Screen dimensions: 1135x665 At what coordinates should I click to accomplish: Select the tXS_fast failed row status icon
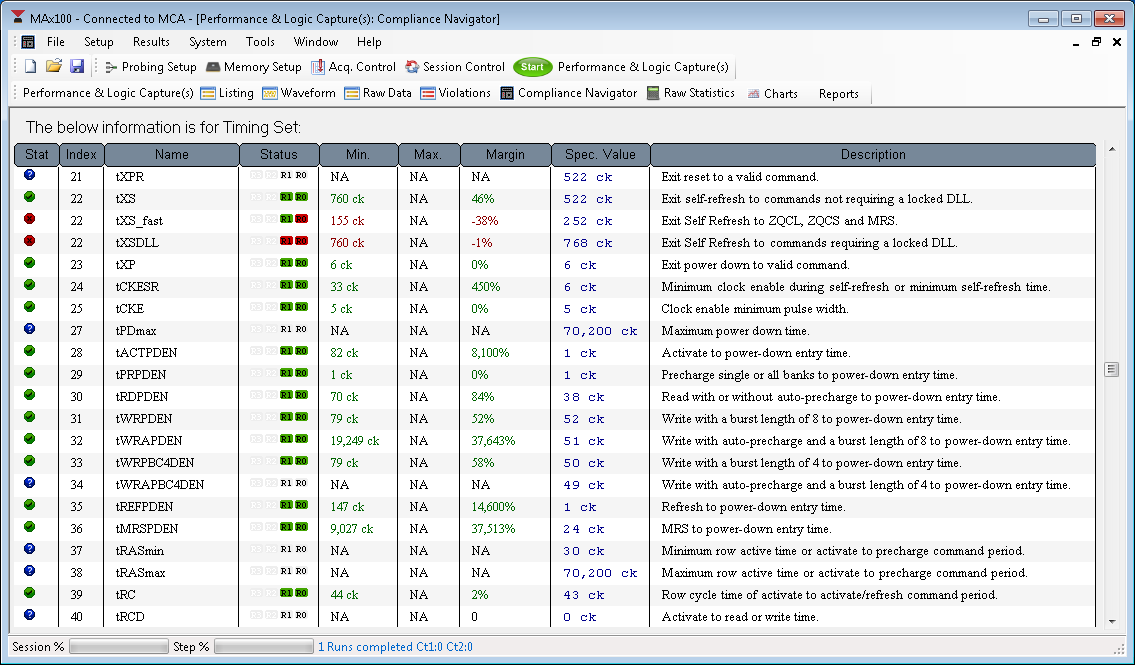pos(30,220)
